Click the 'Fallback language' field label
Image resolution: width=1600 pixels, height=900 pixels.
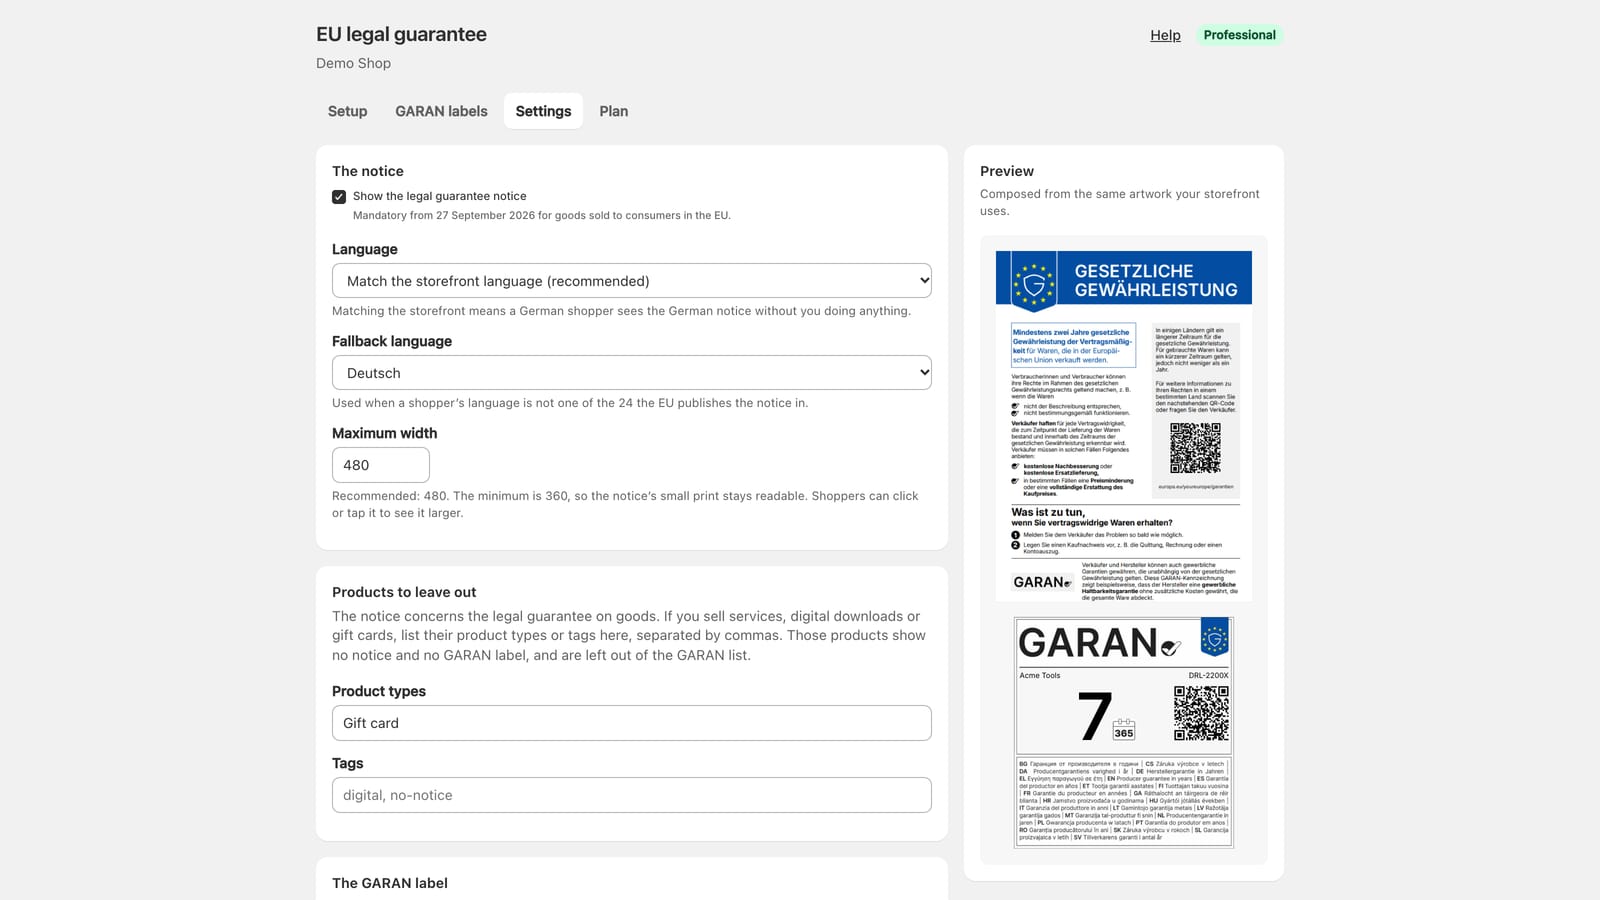(392, 341)
